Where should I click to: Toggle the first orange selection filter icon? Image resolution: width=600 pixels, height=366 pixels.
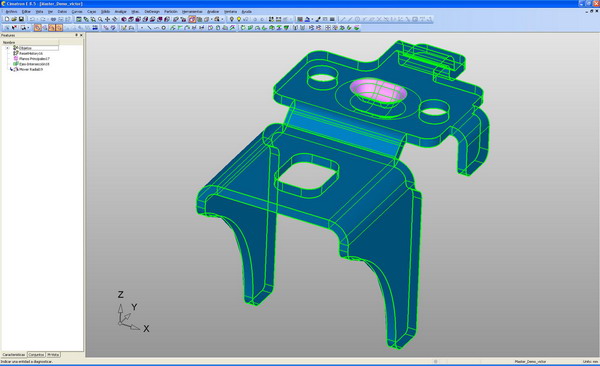coord(38,28)
